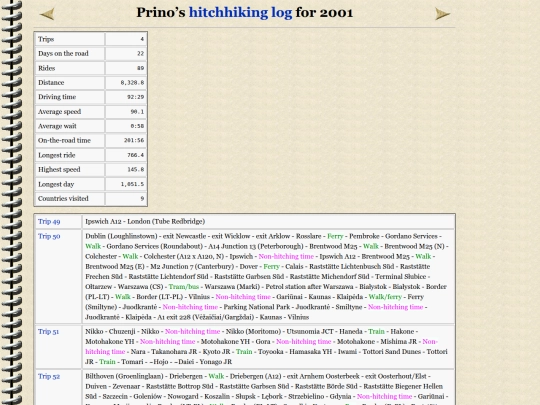Select the 'Highest speed' label

pyautogui.click(x=59, y=170)
